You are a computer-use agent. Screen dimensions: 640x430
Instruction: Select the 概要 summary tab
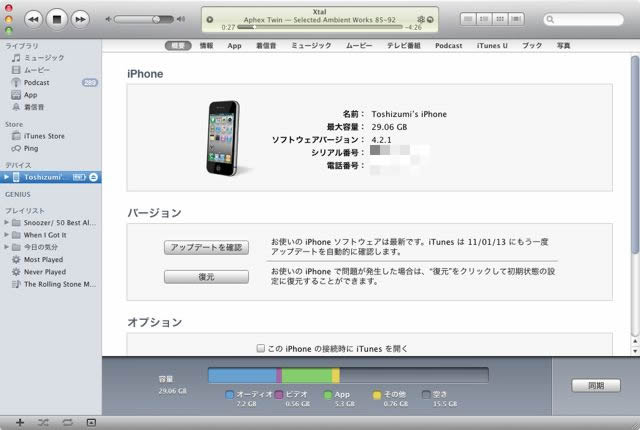coord(178,46)
